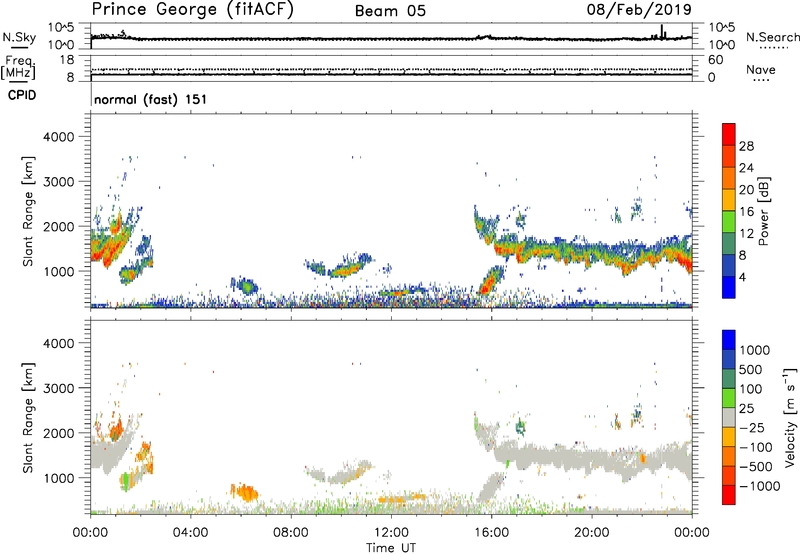The width and height of the screenshot is (800, 554).
Task: Click the 'Nave' legend label
Action: (x=761, y=70)
